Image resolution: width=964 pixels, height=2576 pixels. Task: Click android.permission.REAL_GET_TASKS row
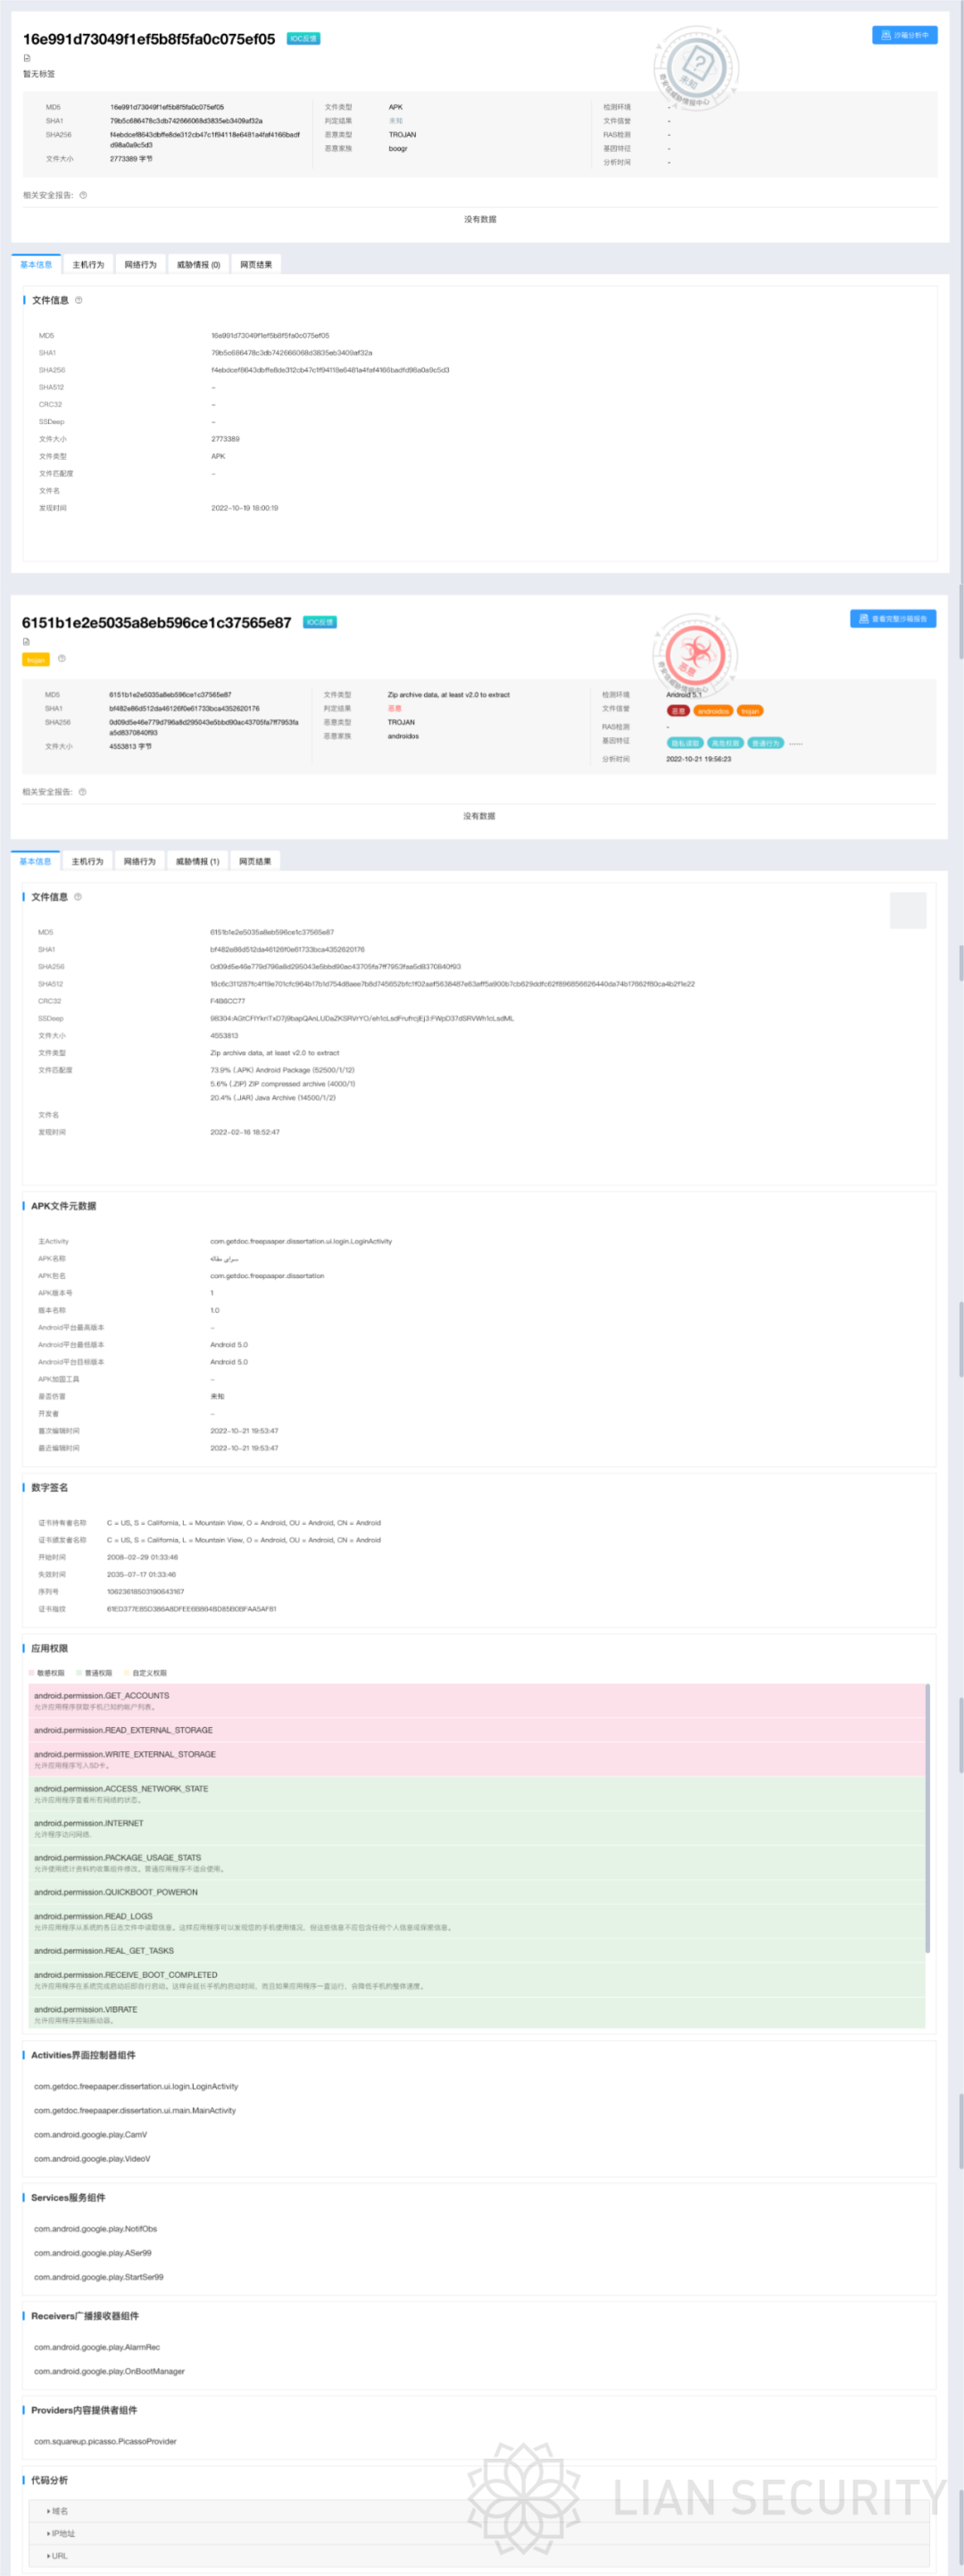[x=477, y=1950]
